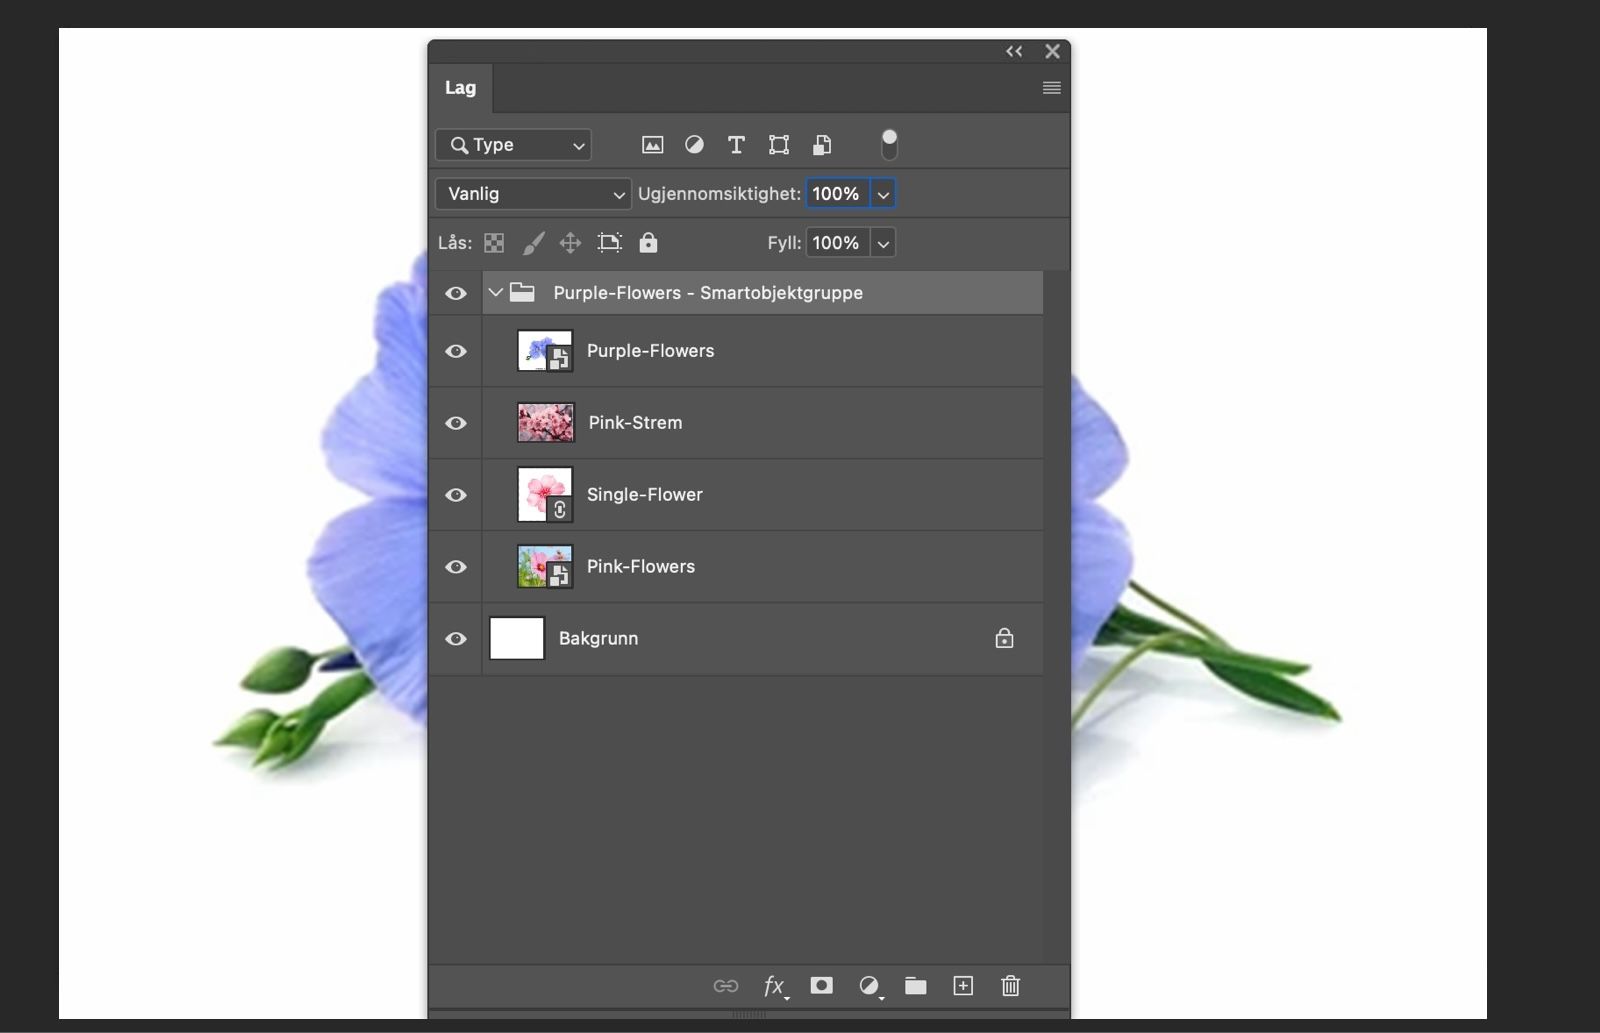Open the Lag panel options menu
The image size is (1600, 1033).
pyautogui.click(x=1051, y=88)
